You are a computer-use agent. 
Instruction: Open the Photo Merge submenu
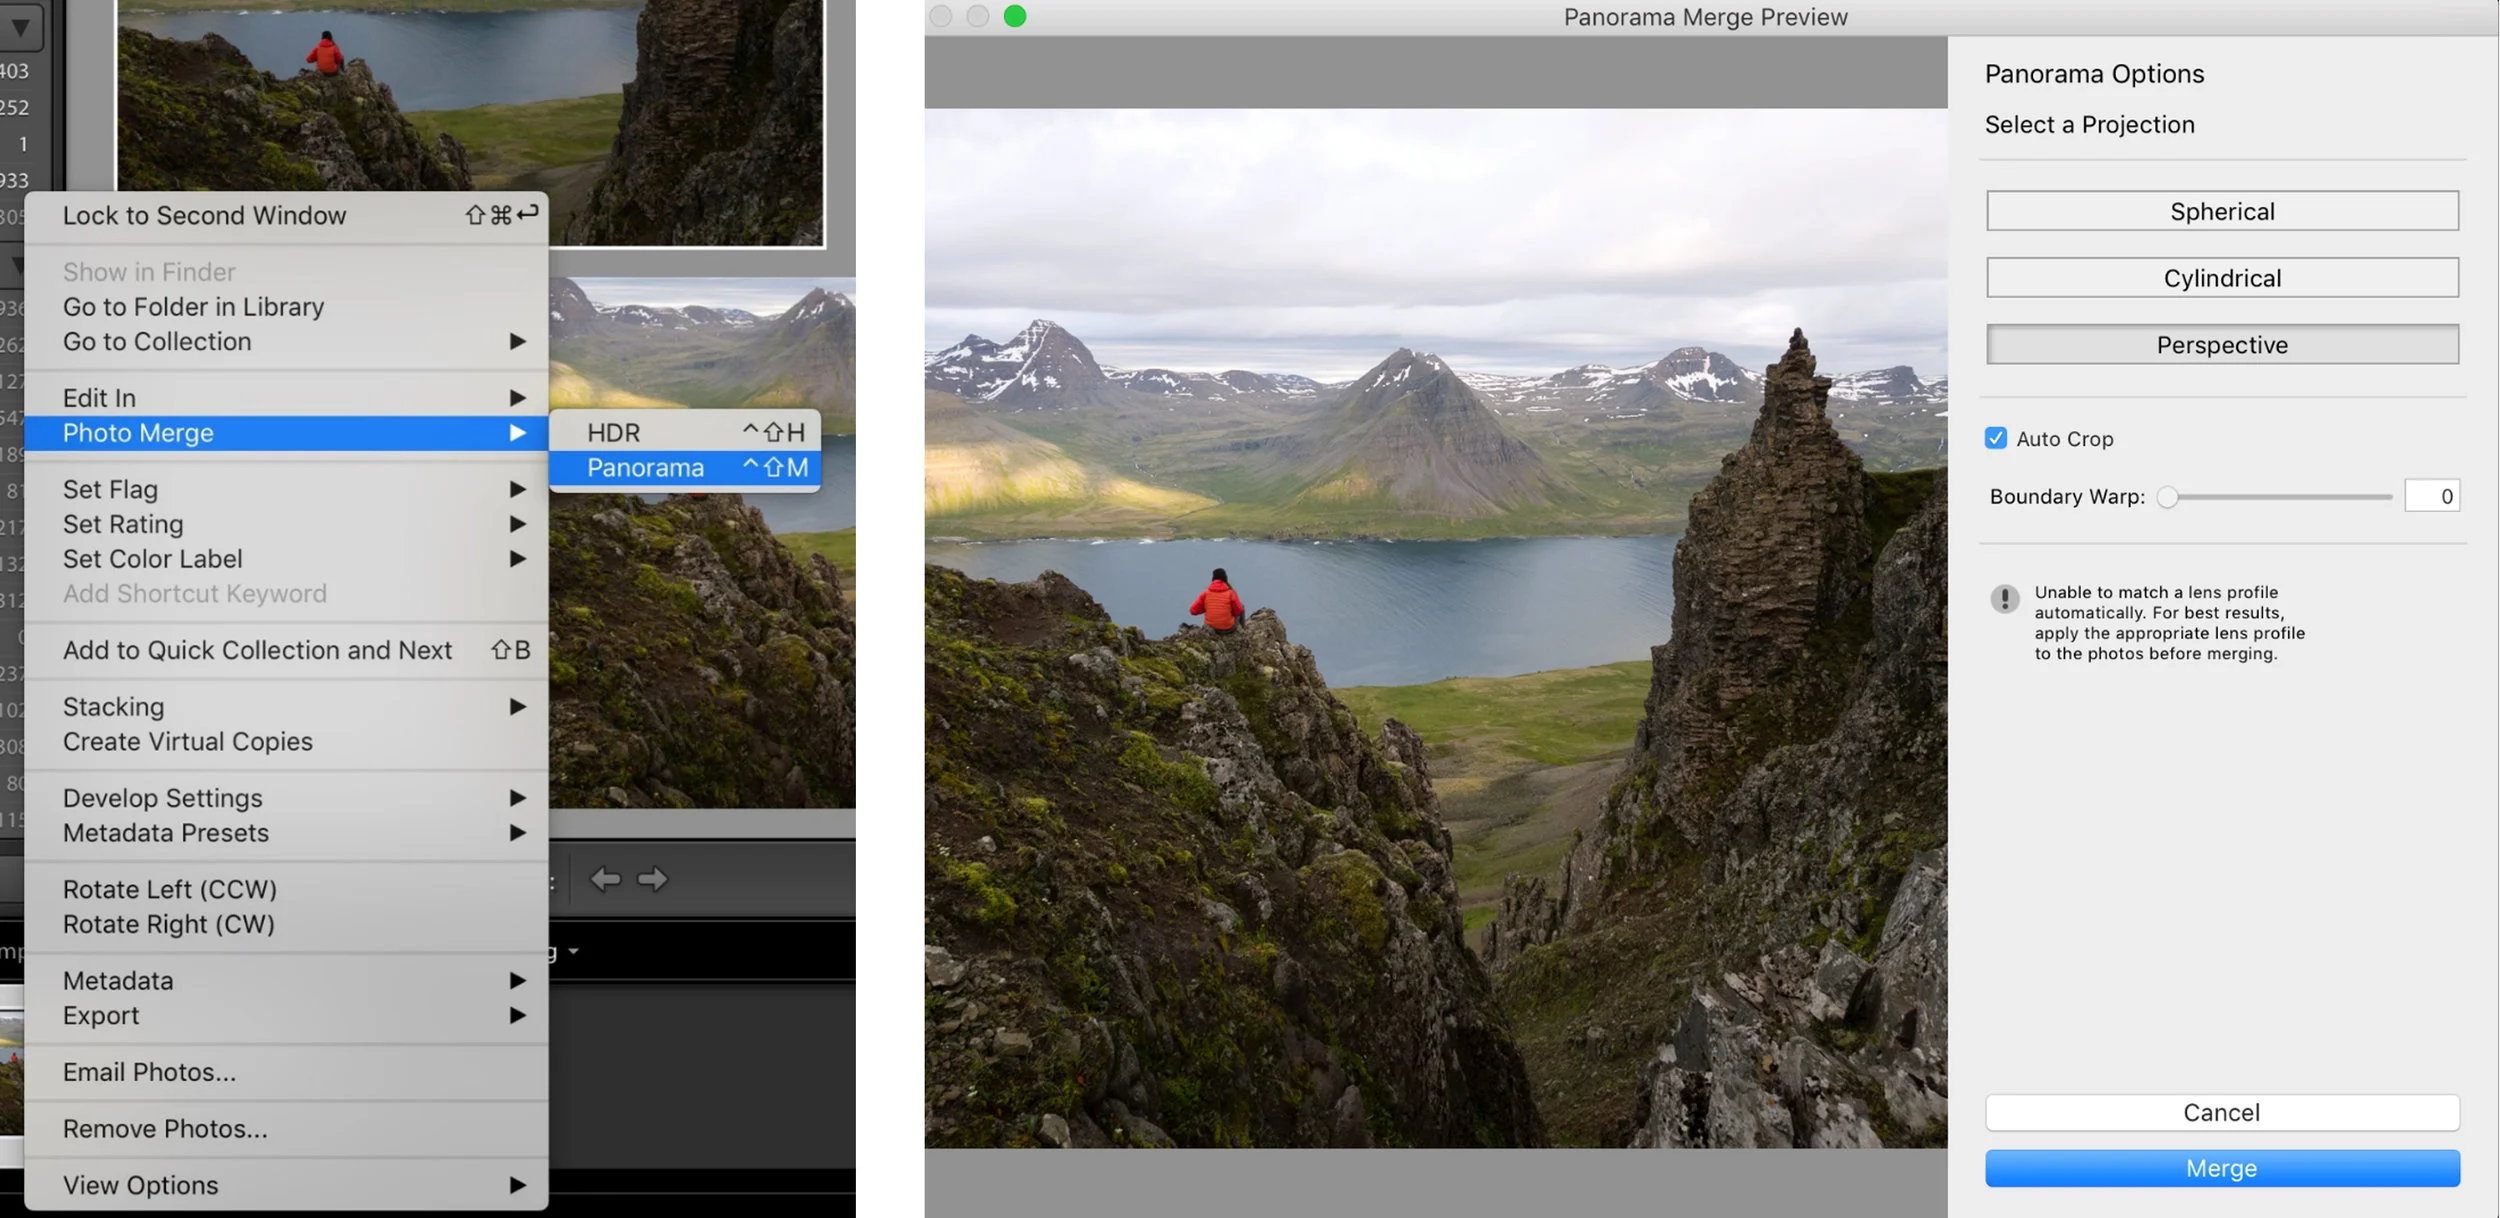tap(286, 433)
